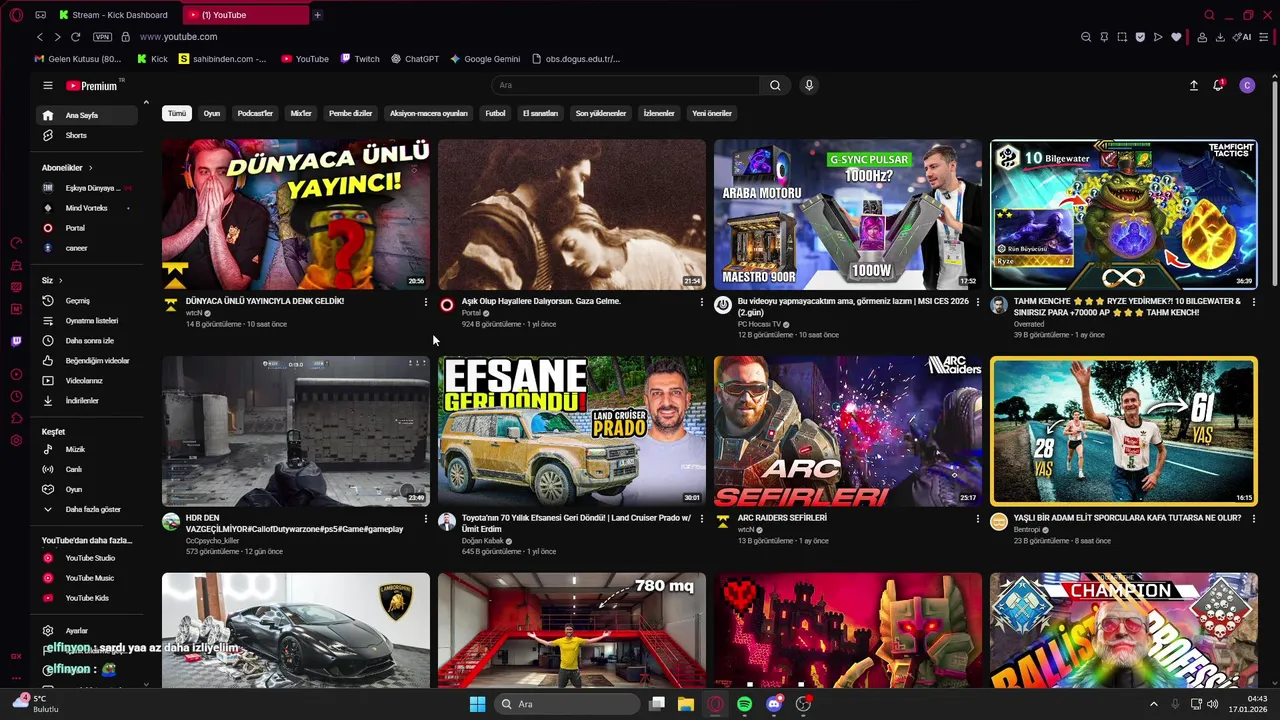Click the YouTube Premium logo
The image size is (1280, 720).
point(92,86)
